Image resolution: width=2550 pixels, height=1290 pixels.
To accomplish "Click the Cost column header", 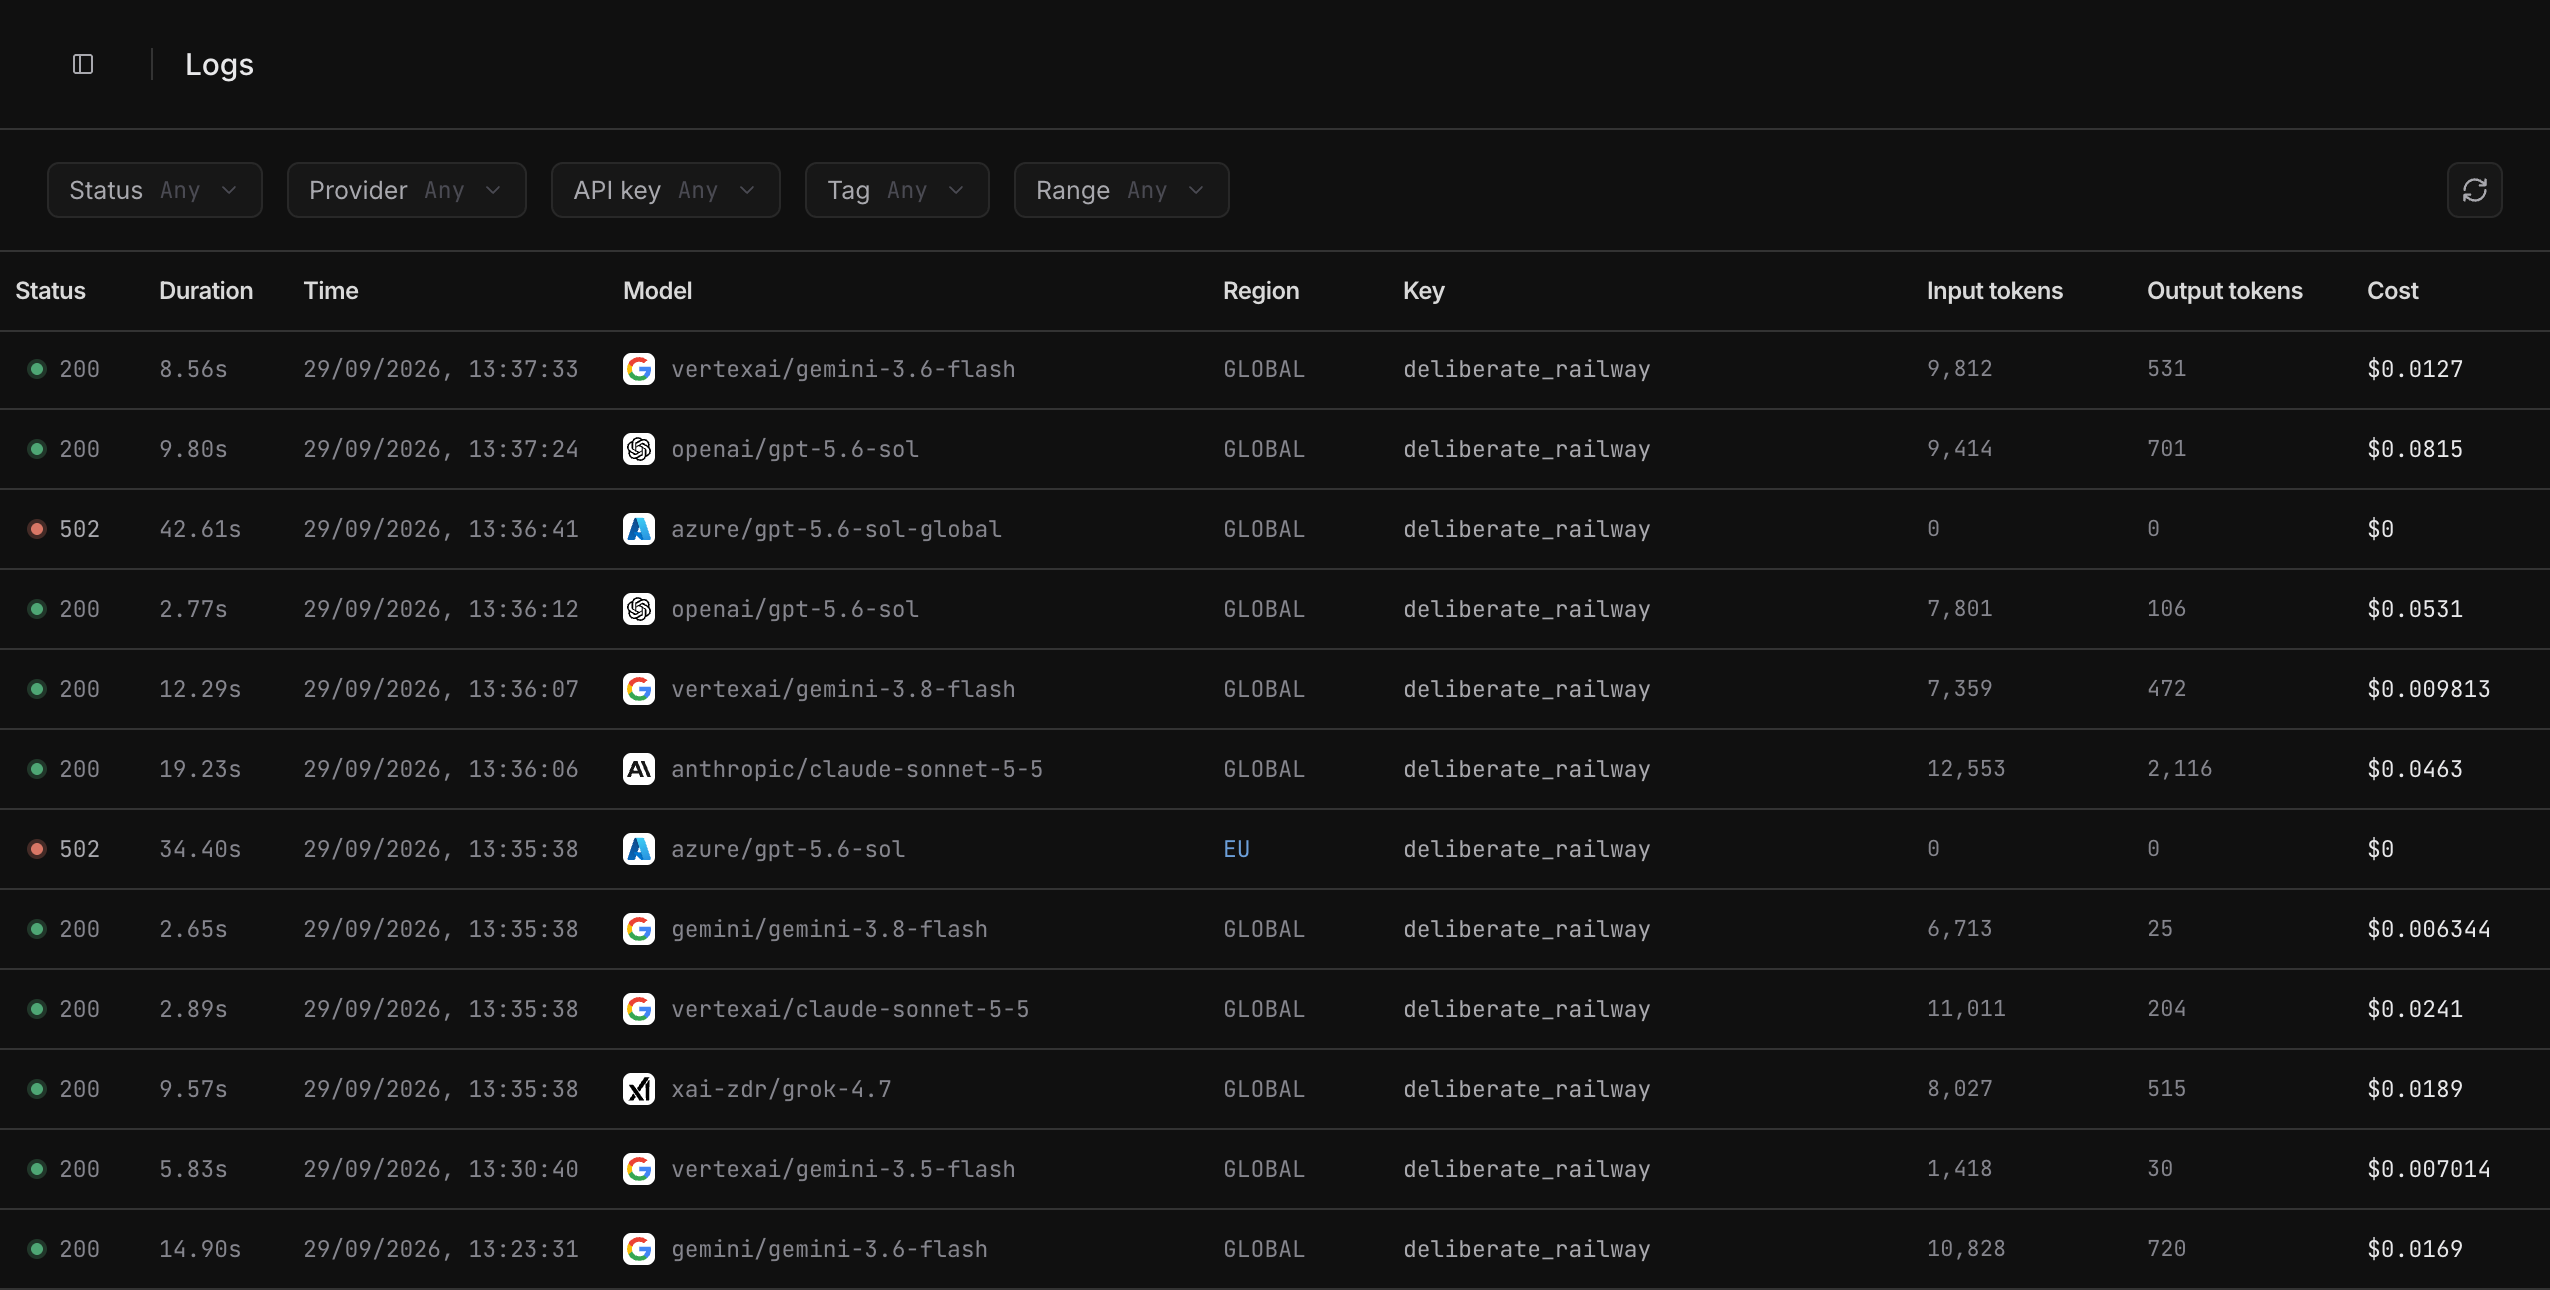I will [2392, 291].
